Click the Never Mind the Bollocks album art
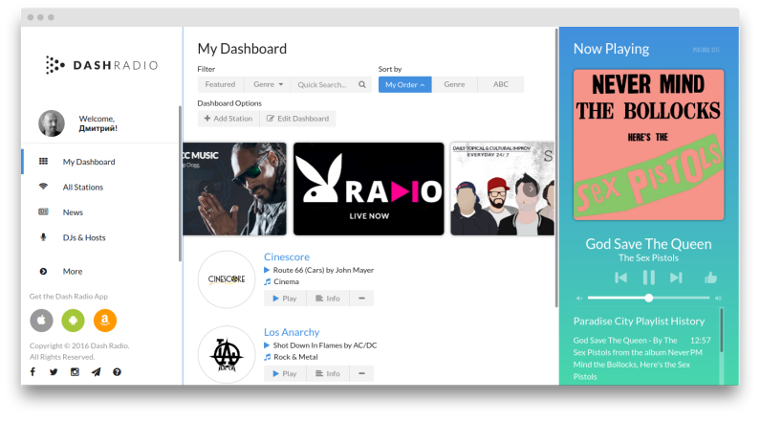This screenshot has height=422, width=760. point(649,145)
